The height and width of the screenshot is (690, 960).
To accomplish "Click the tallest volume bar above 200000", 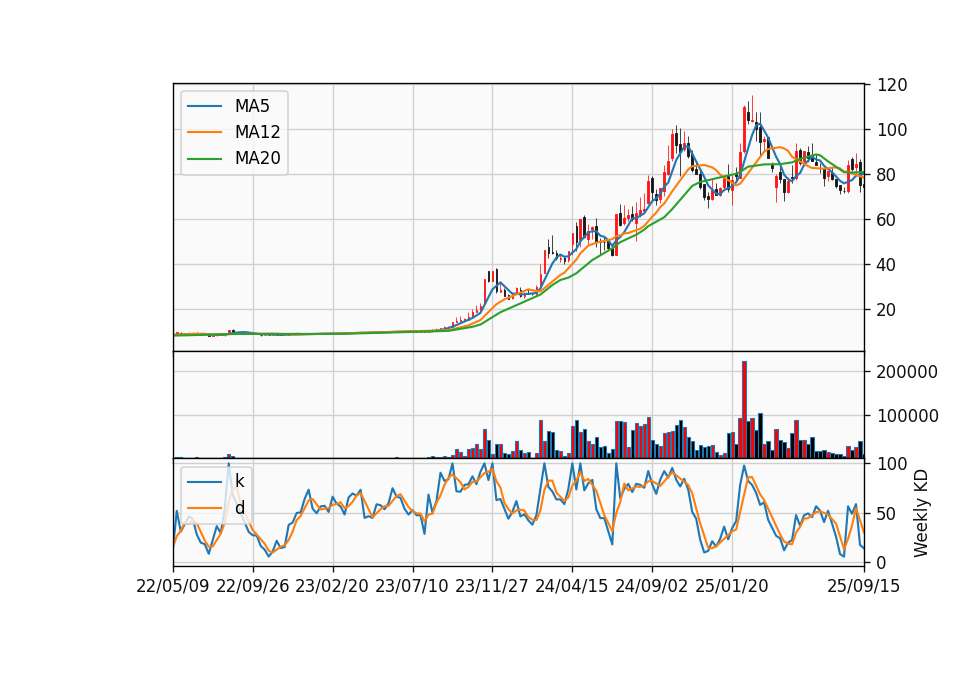I will (744, 410).
